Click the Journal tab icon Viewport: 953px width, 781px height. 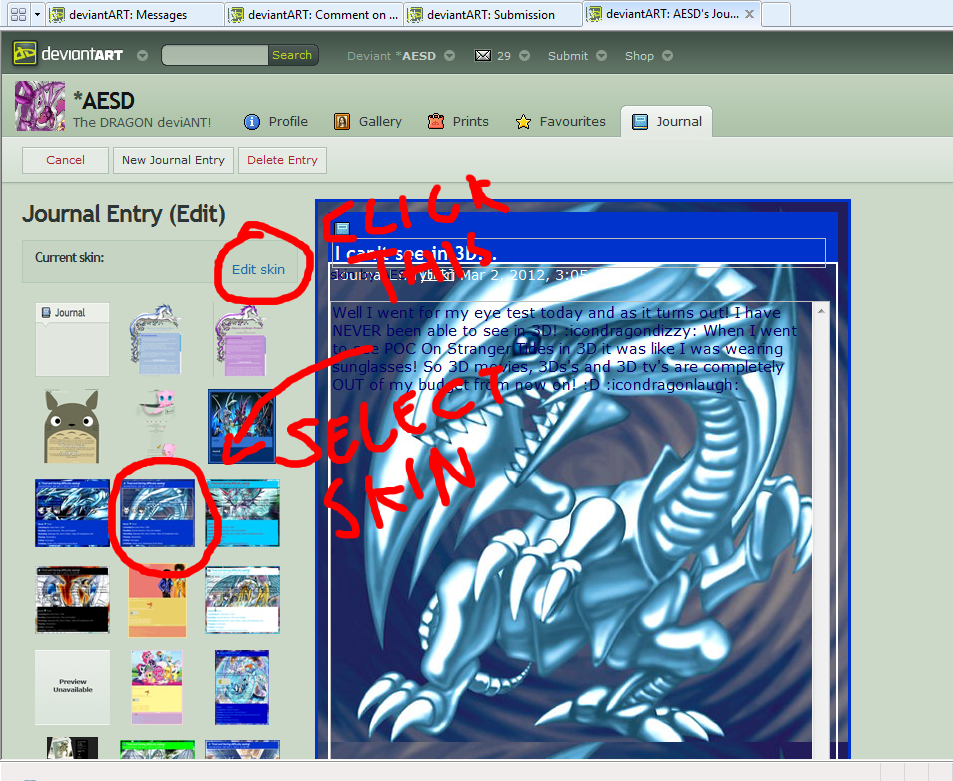pyautogui.click(x=640, y=122)
